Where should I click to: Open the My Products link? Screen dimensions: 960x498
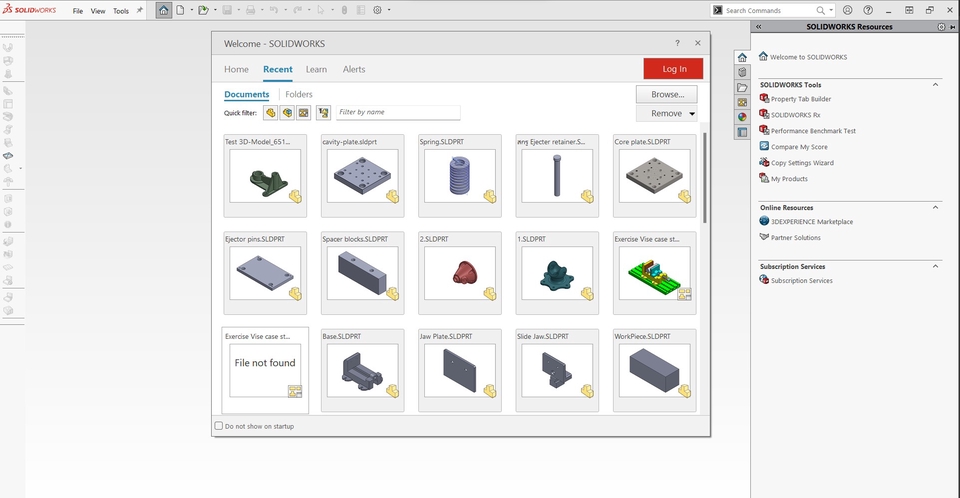(x=789, y=179)
